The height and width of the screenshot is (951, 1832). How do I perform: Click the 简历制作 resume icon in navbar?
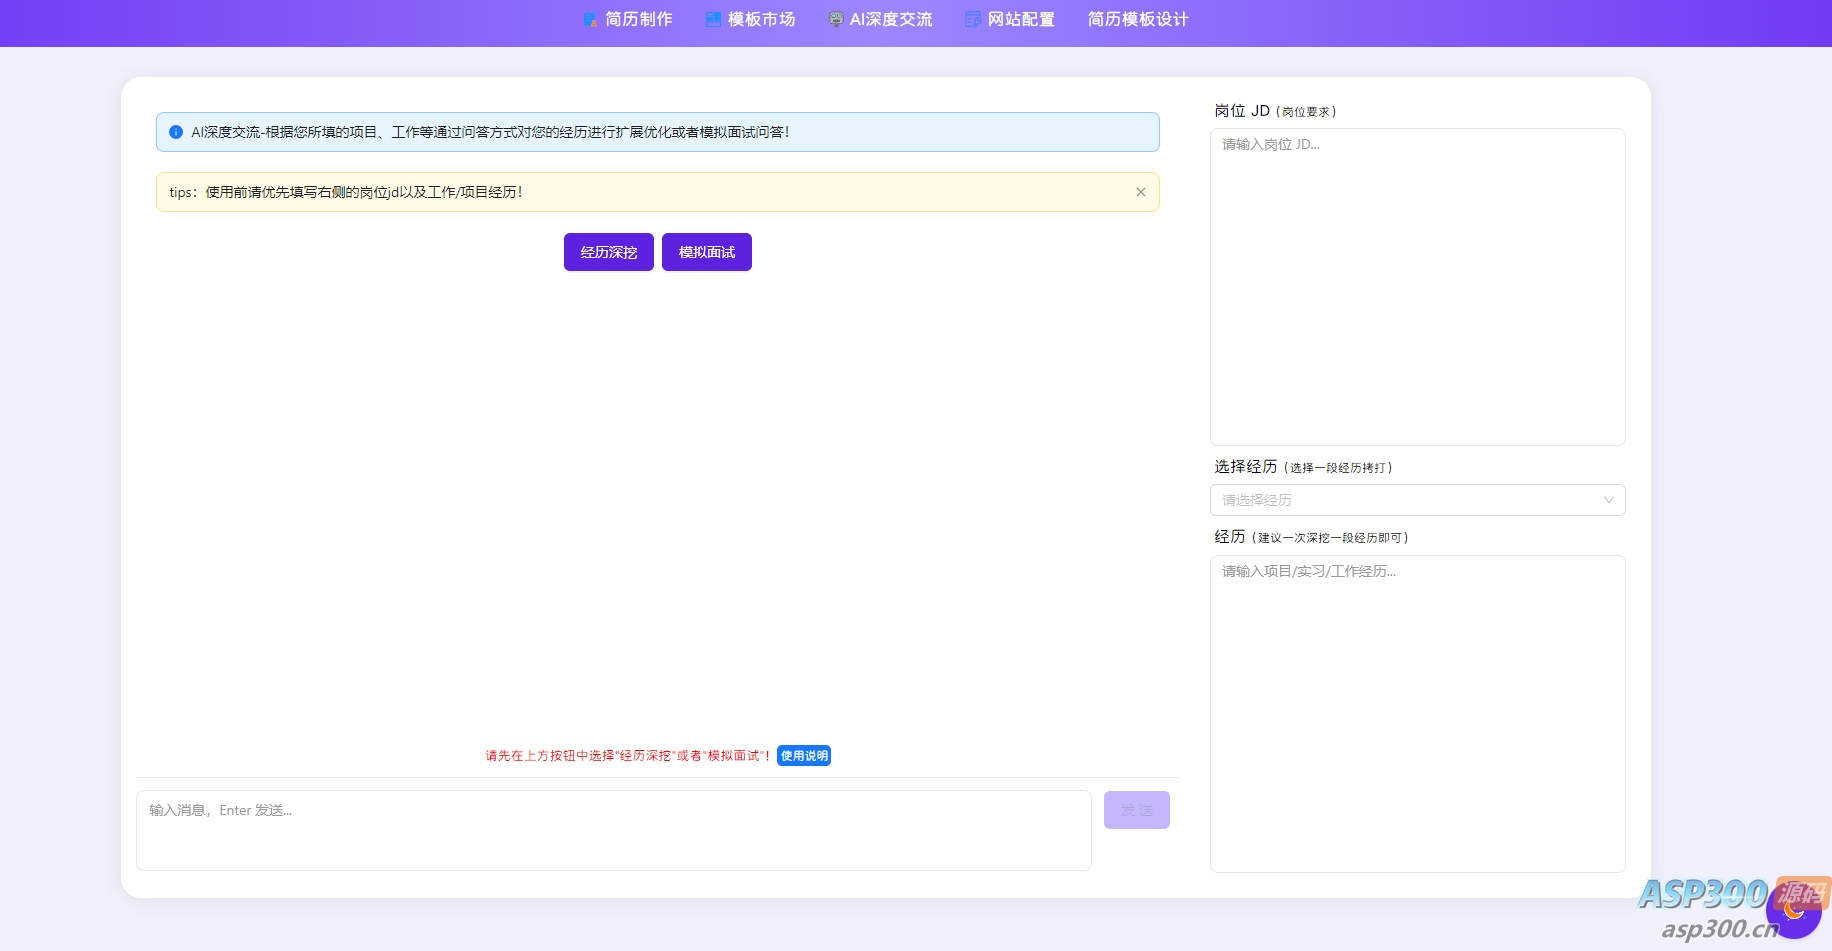click(x=589, y=18)
